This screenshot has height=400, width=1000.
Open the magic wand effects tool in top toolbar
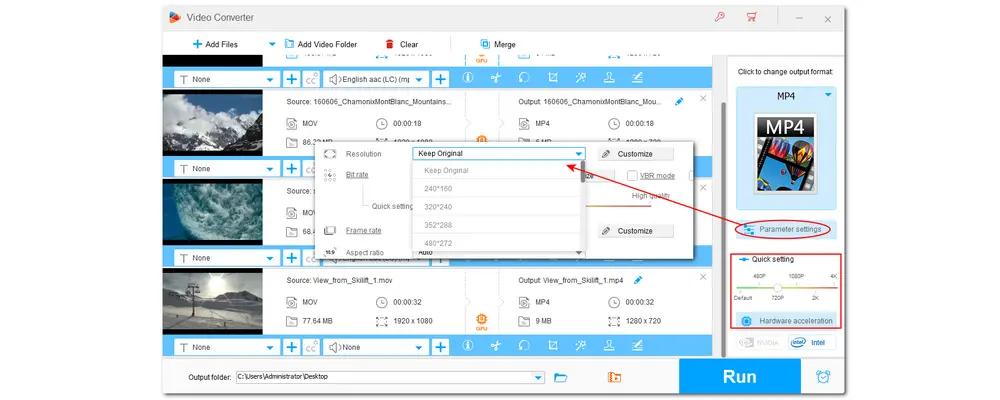coord(580,78)
